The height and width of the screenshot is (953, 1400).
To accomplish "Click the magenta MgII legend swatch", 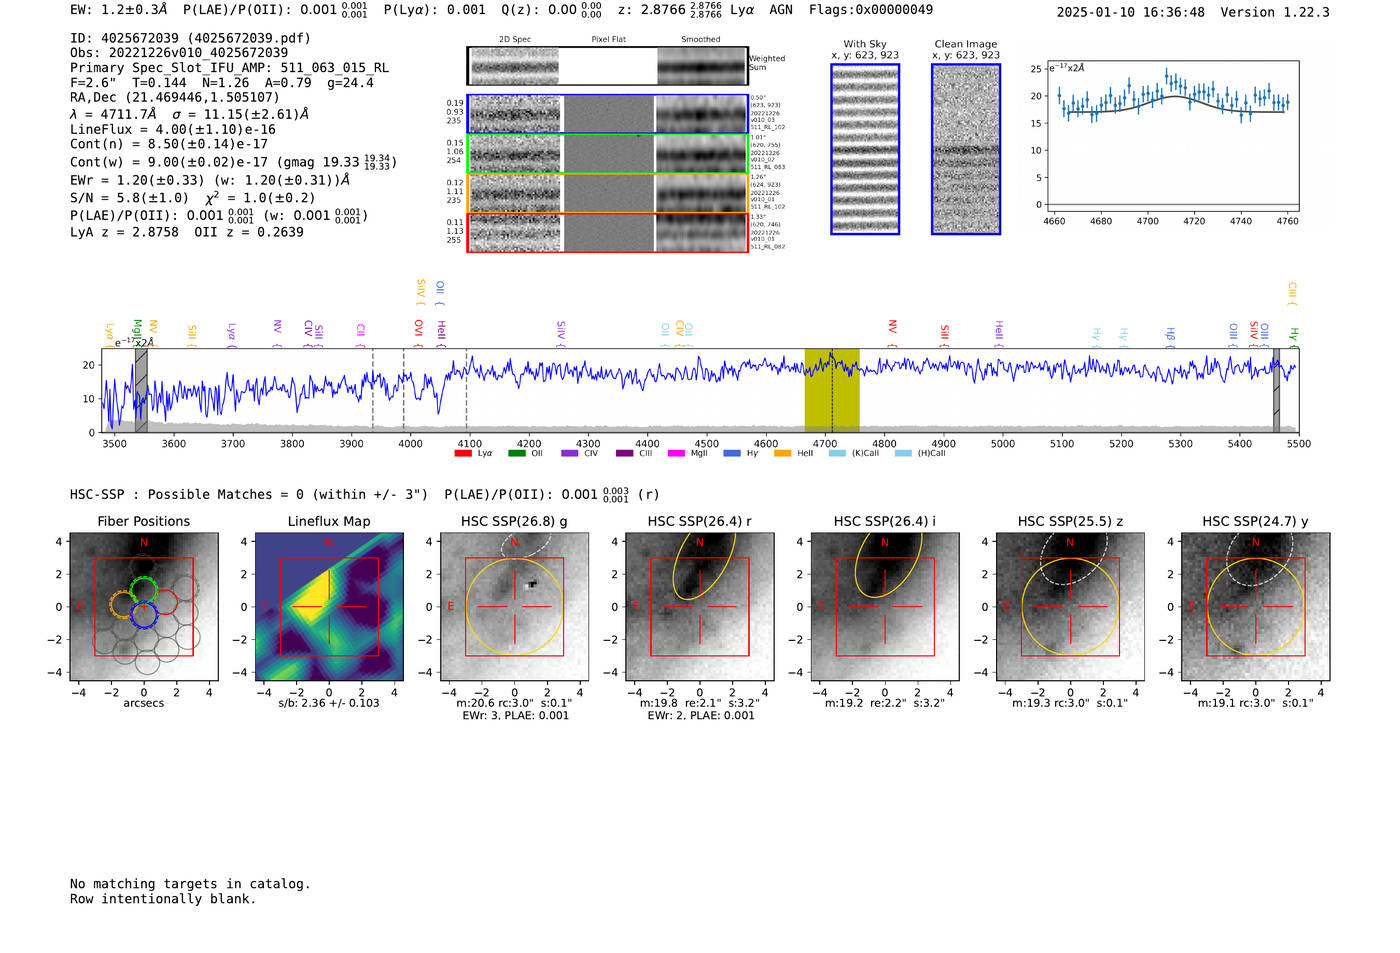I will pos(676,453).
